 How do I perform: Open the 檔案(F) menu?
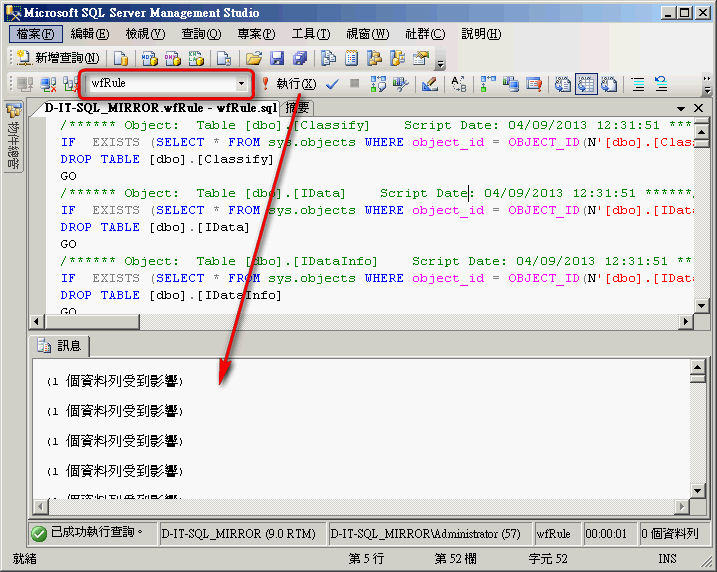[x=35, y=34]
